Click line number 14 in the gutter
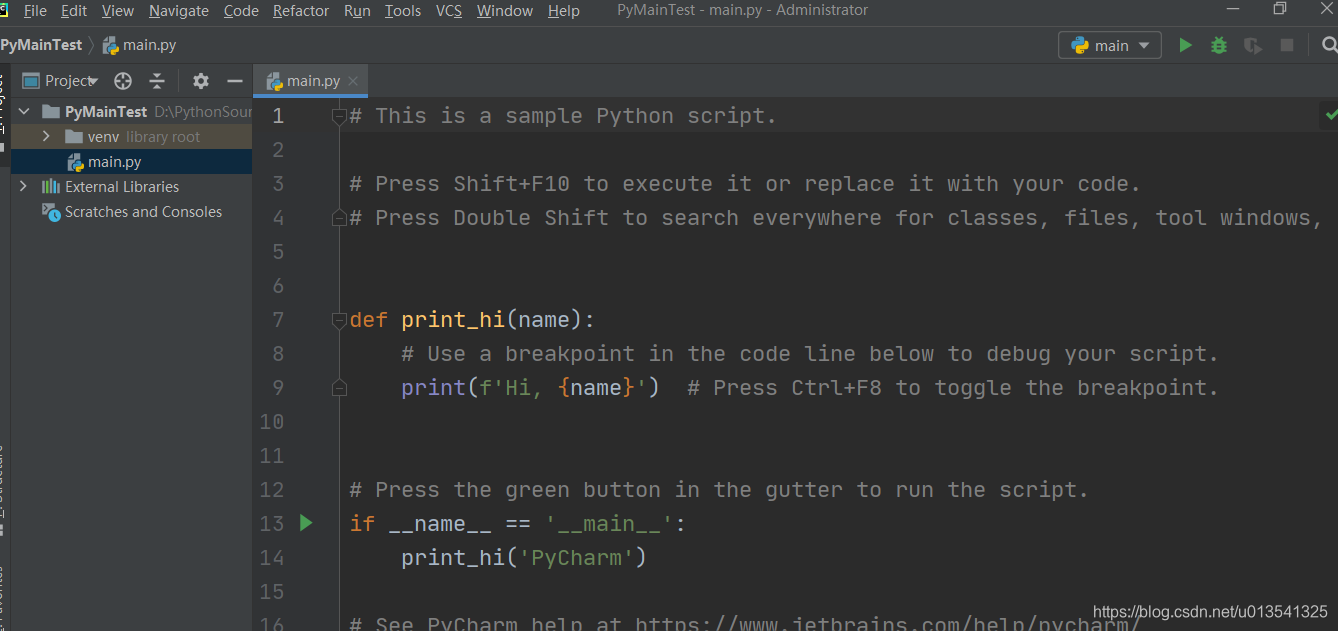This screenshot has width=1338, height=631. pos(272,558)
